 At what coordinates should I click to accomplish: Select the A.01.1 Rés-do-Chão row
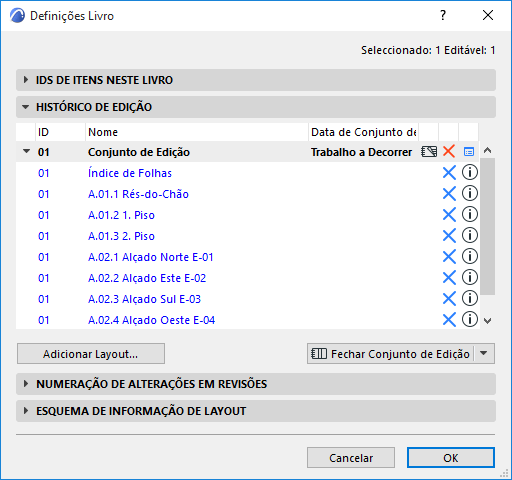(x=247, y=194)
